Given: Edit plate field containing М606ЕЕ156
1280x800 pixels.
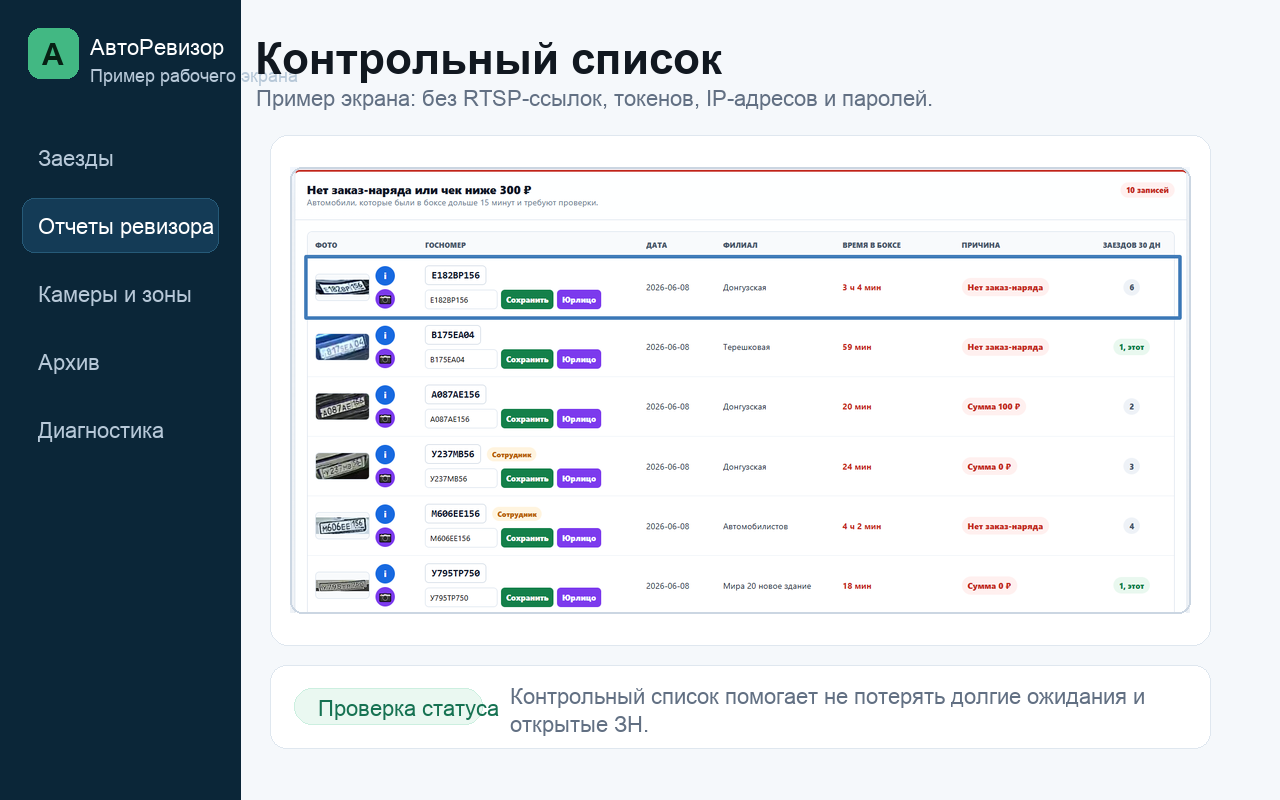Looking at the screenshot, I should tap(461, 538).
